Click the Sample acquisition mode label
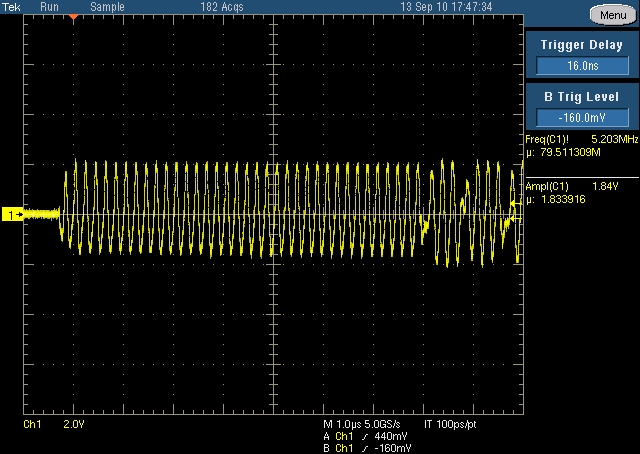Screen dimensions: 640x454 coord(107,7)
